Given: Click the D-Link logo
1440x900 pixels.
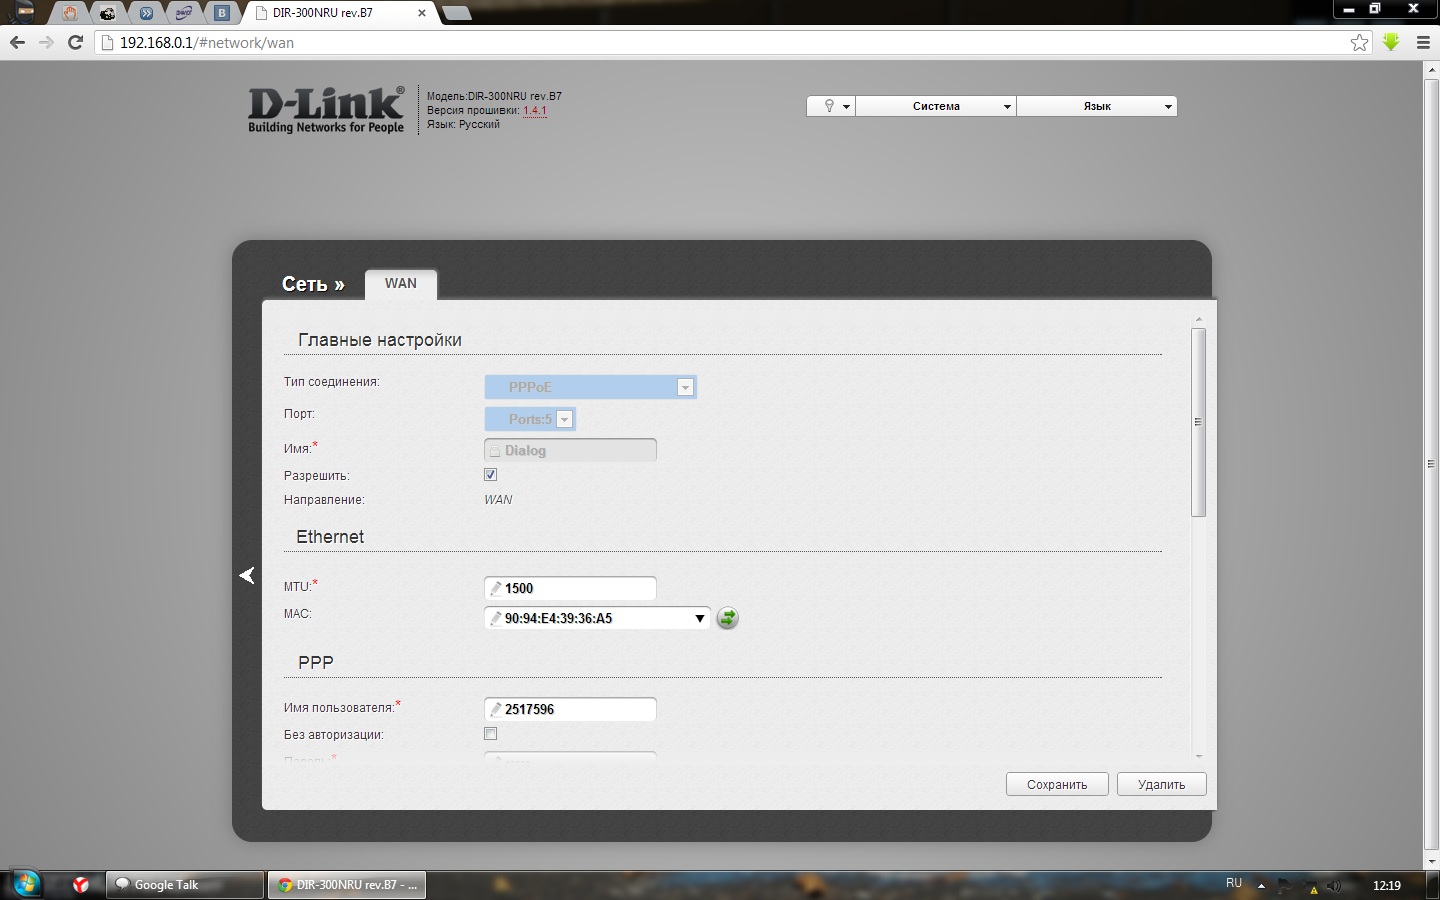Looking at the screenshot, I should [326, 109].
